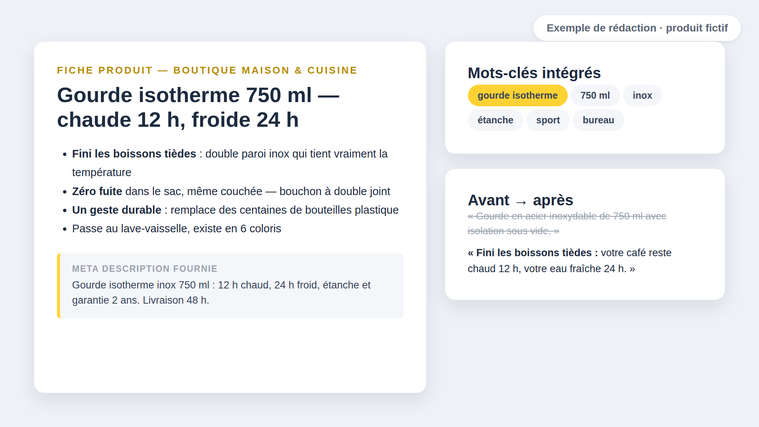759x427 pixels.
Task: Select the 'bureau' keyword chip
Action: [x=598, y=120]
